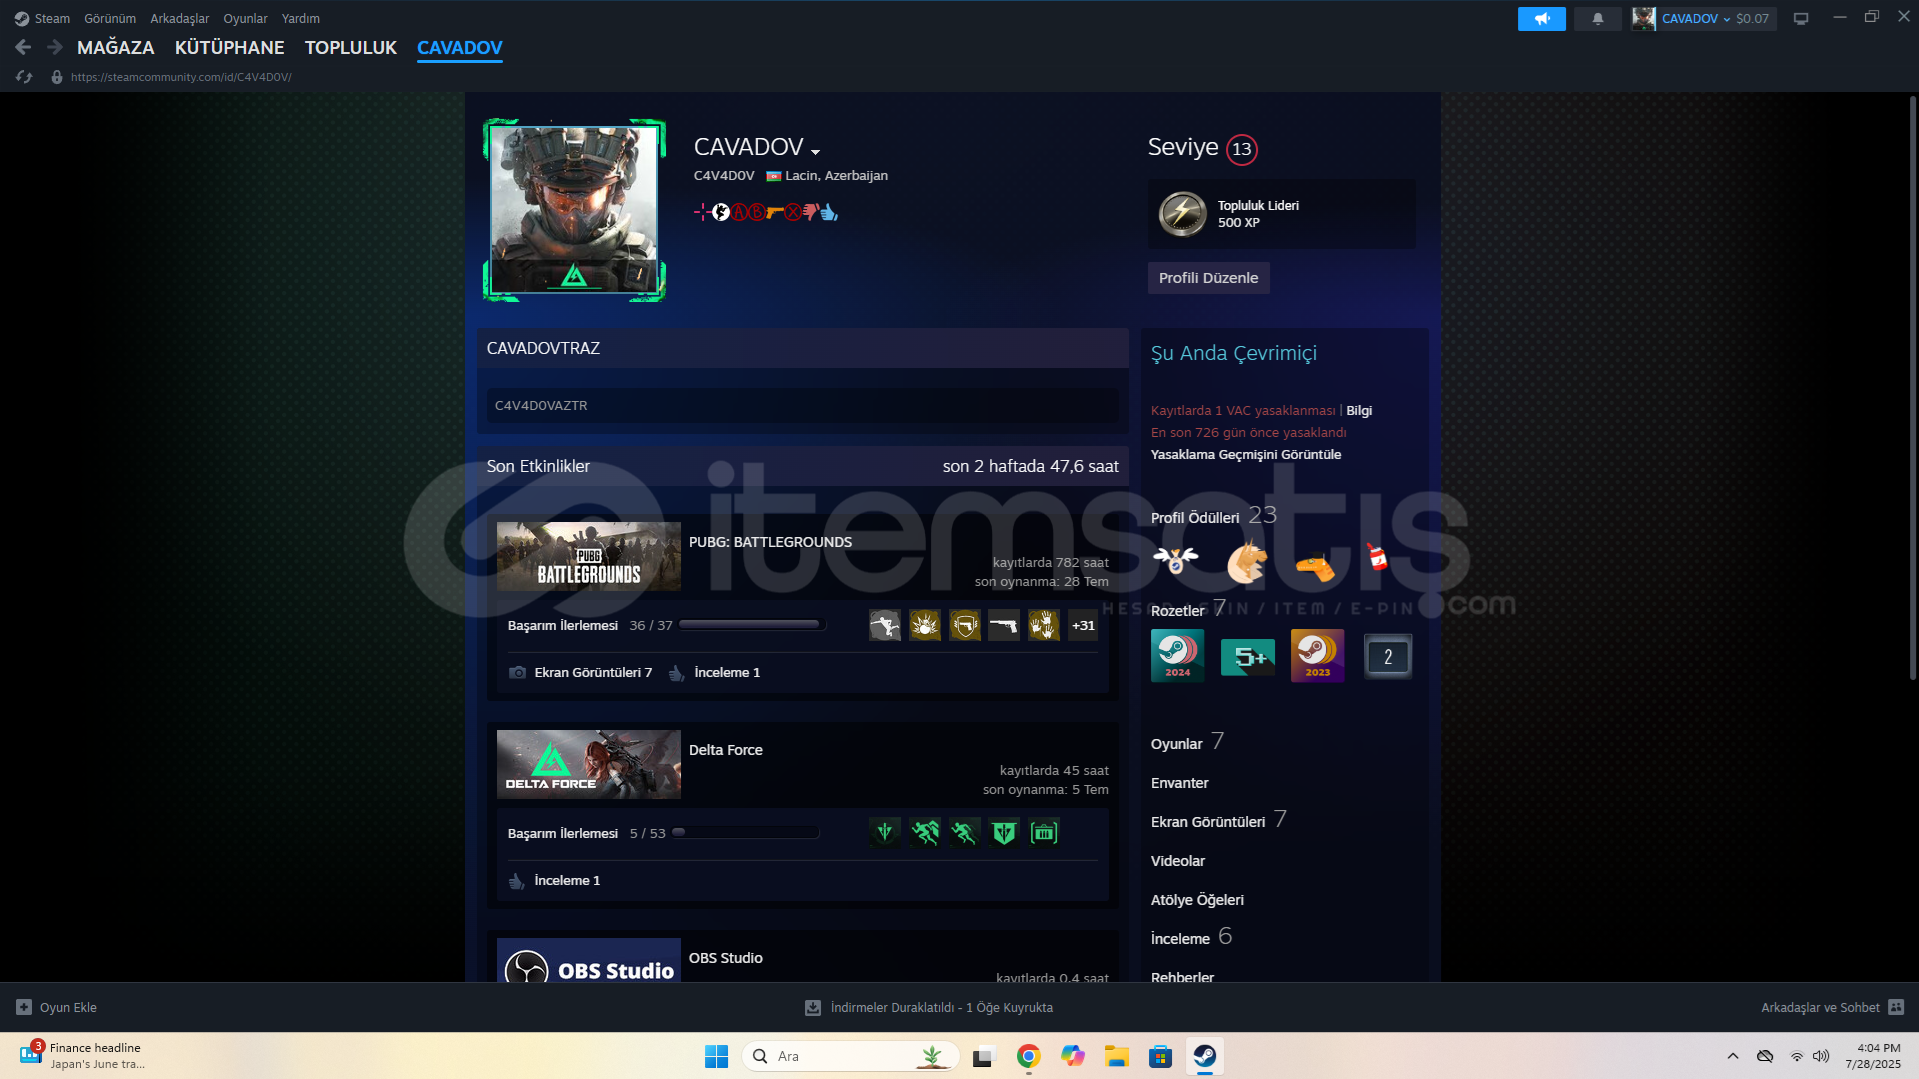The height and width of the screenshot is (1079, 1919).
Task: Open the notifications bell
Action: point(1597,18)
